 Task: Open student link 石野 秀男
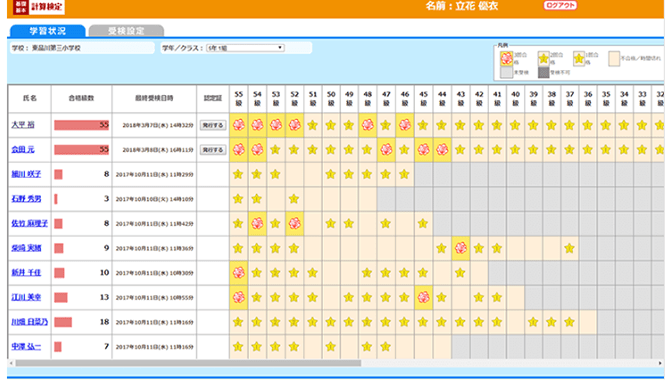26,199
